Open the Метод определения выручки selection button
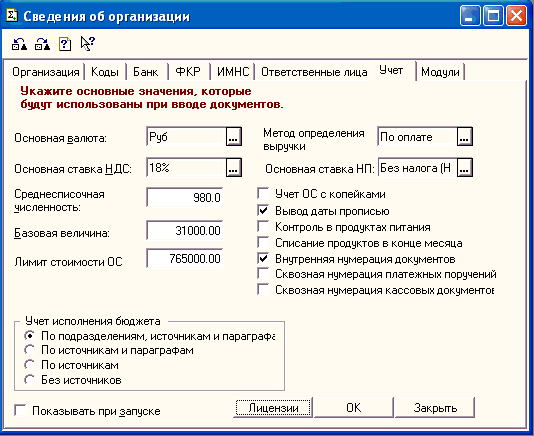The width and height of the screenshot is (534, 436). [465, 137]
